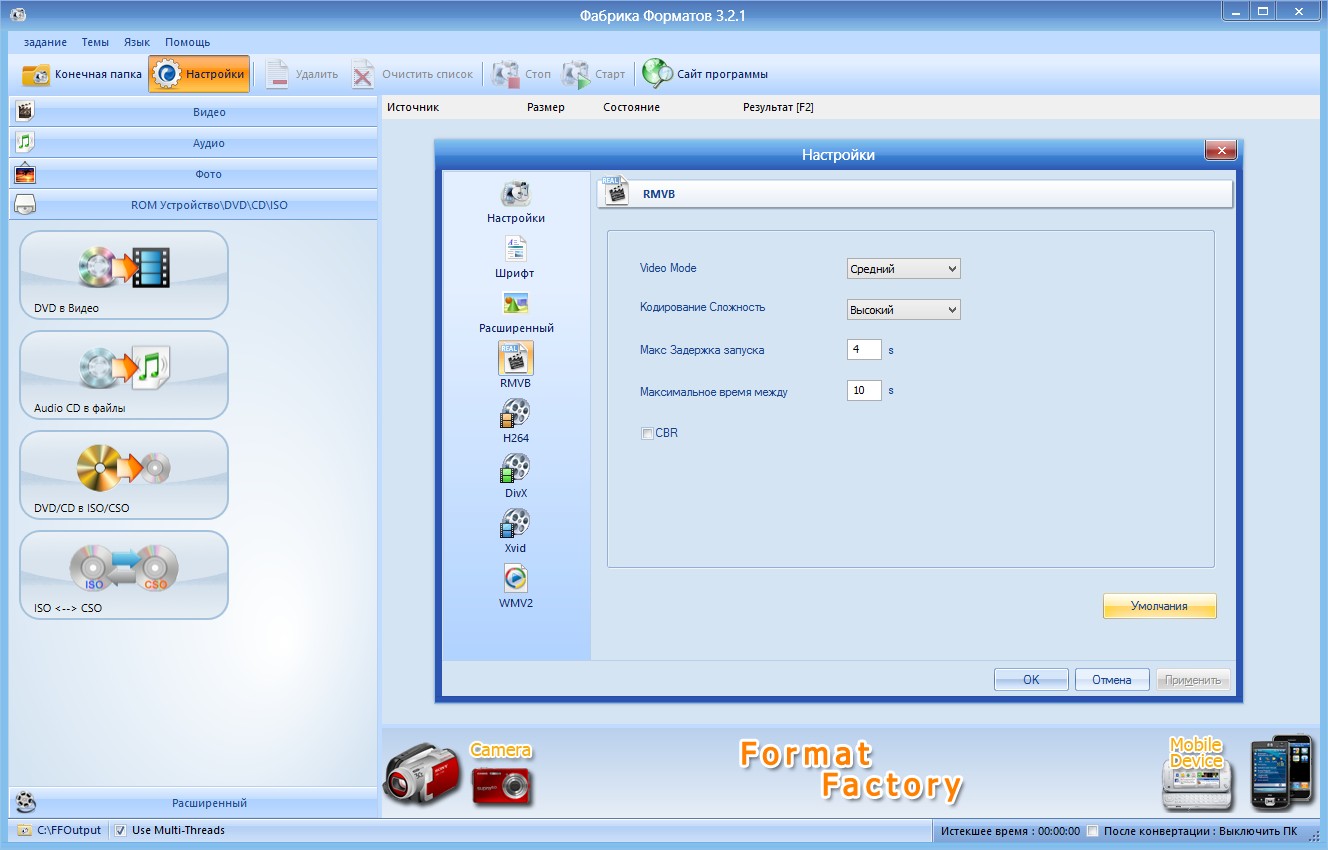1328x850 pixels.
Task: Click Очистить список in toolbar
Action: [412, 74]
